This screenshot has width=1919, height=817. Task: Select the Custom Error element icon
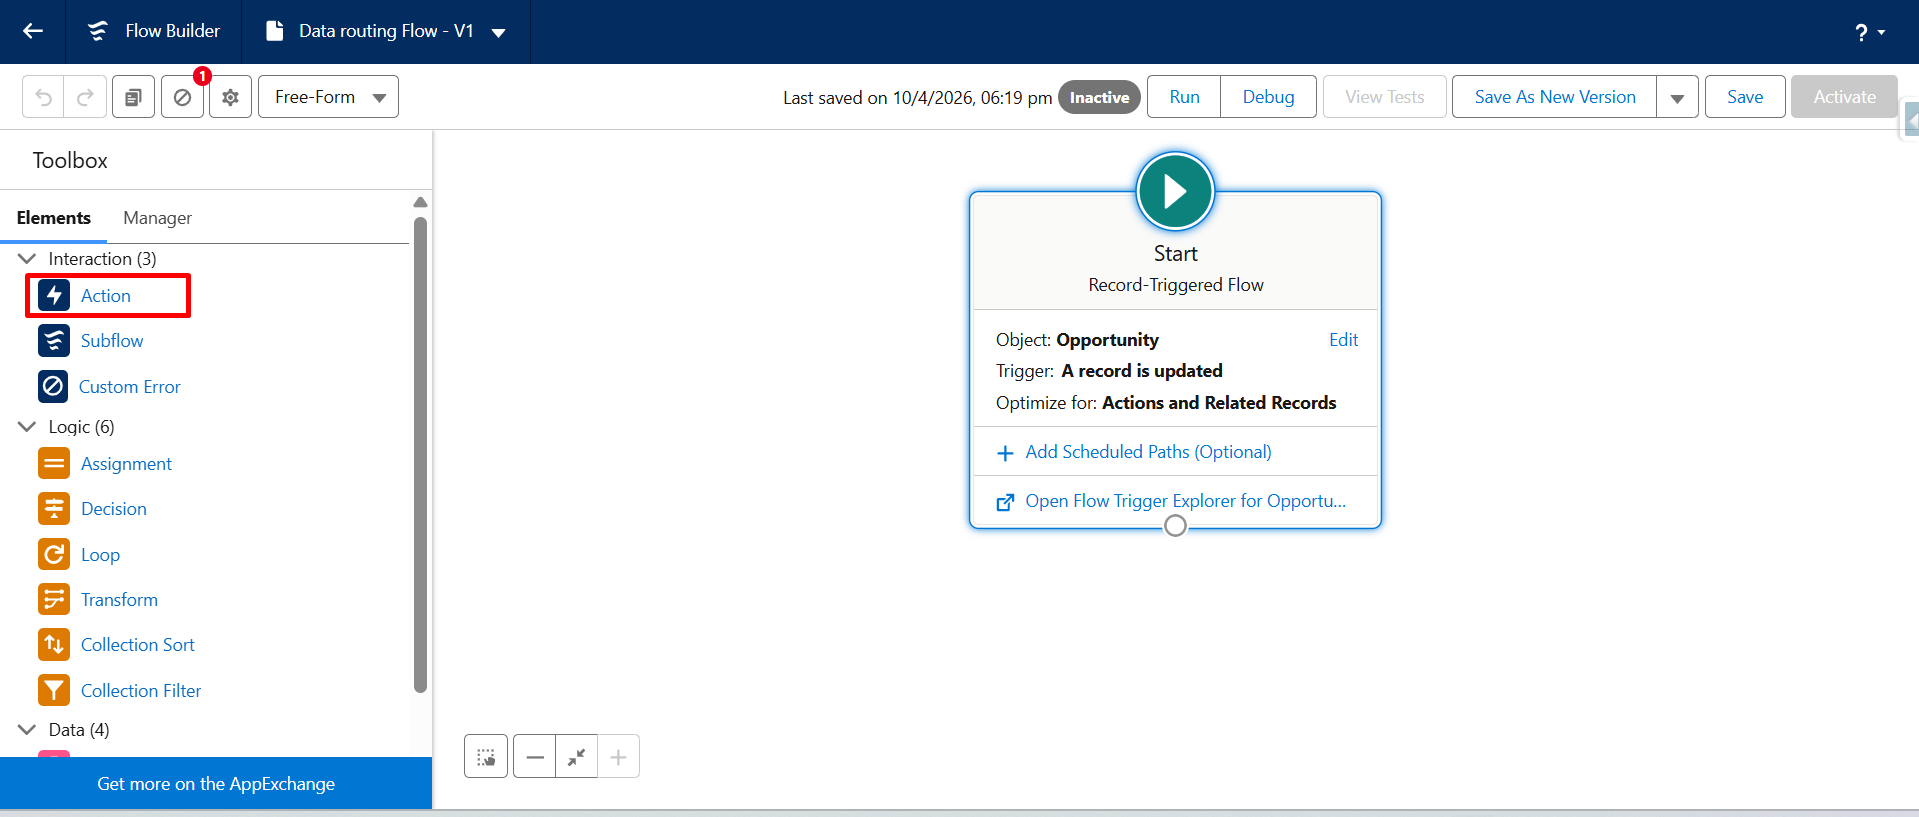click(53, 386)
